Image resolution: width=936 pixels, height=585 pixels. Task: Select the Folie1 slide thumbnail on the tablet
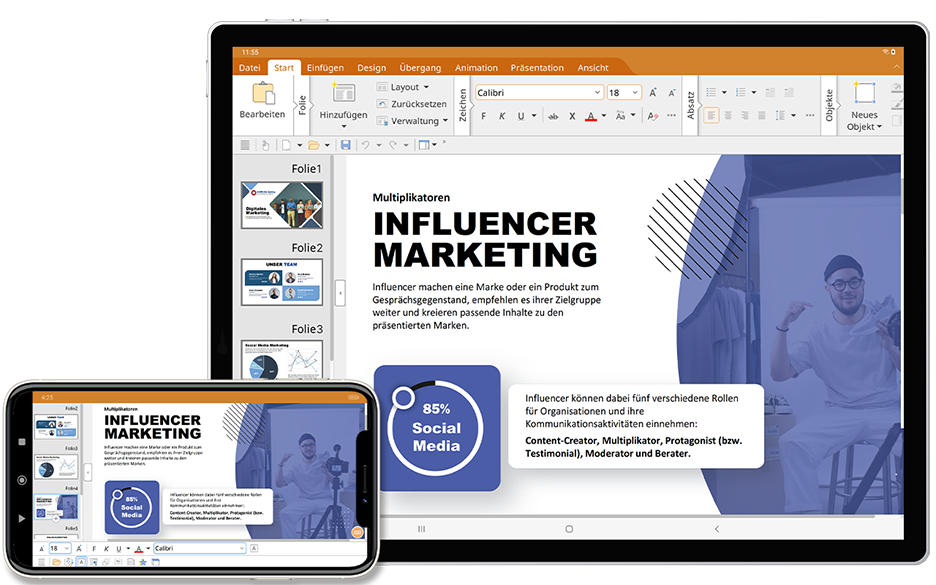[282, 205]
